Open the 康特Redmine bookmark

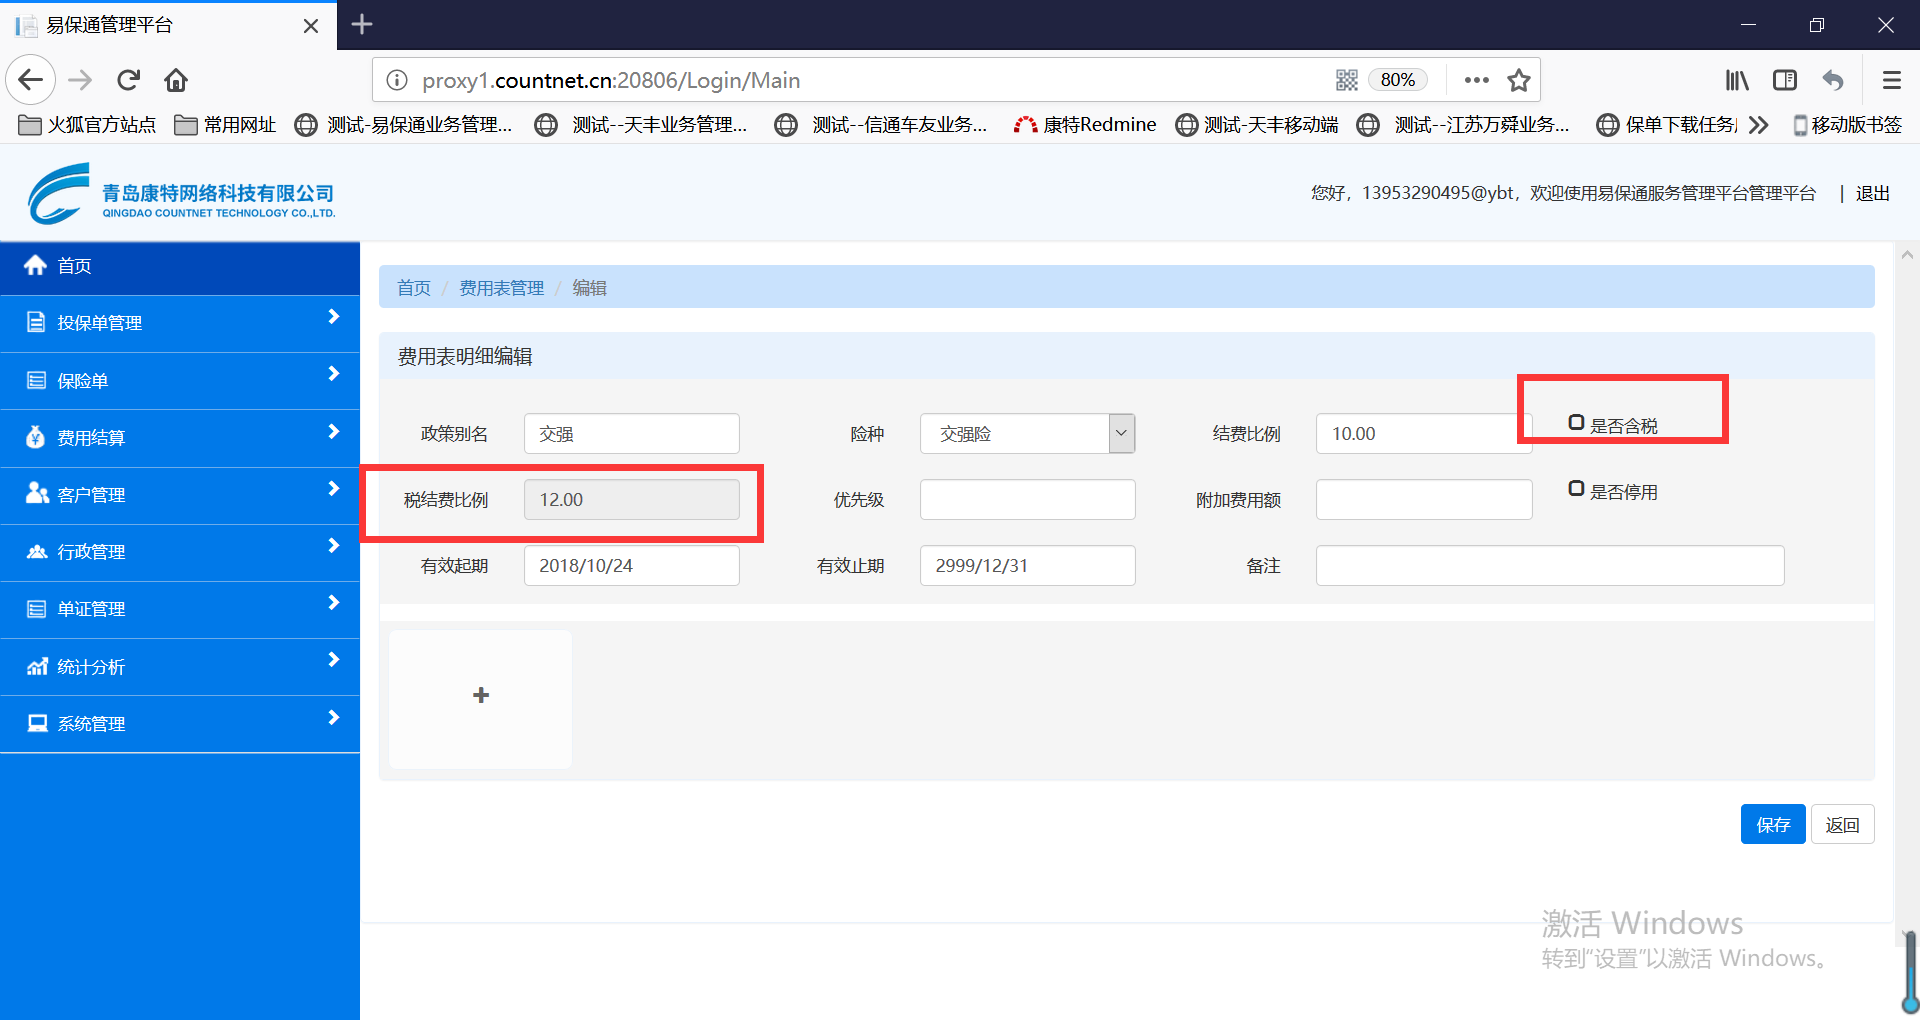point(1086,125)
